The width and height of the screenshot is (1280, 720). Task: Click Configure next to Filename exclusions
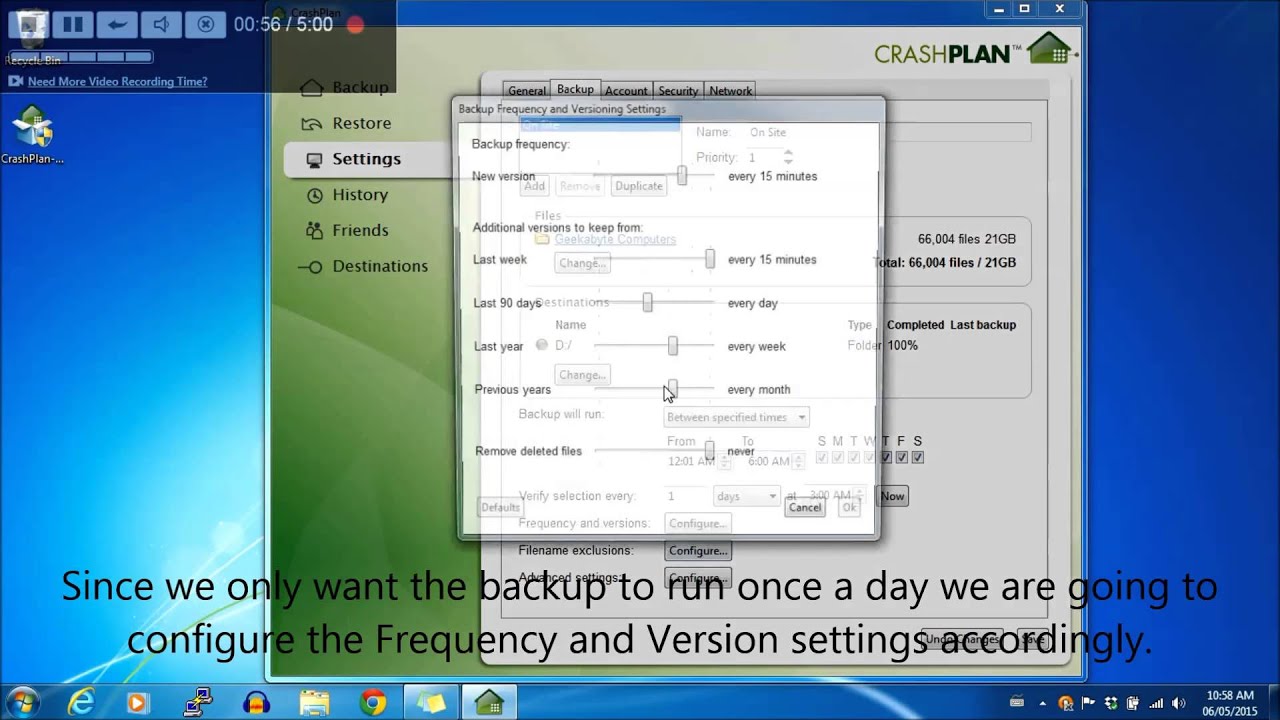tap(698, 551)
